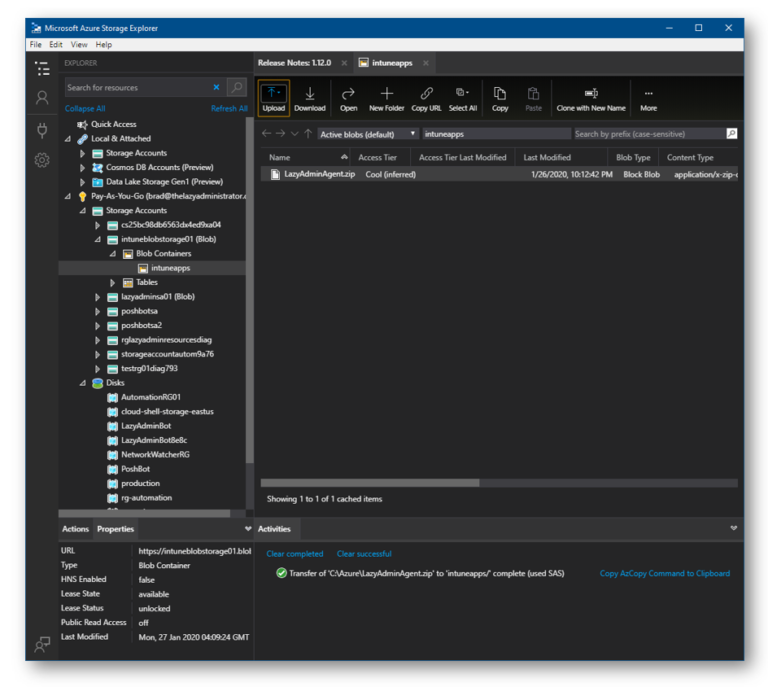Click Clone with New Name
Viewport: 768px width, 687px height.
point(591,98)
